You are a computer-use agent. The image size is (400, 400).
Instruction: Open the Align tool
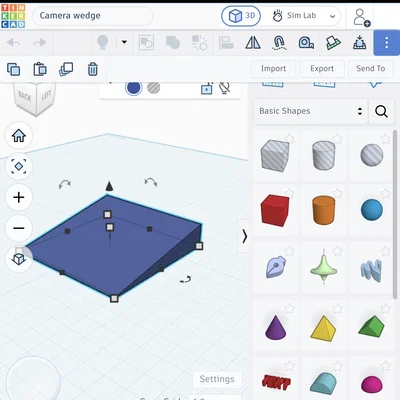(226, 43)
